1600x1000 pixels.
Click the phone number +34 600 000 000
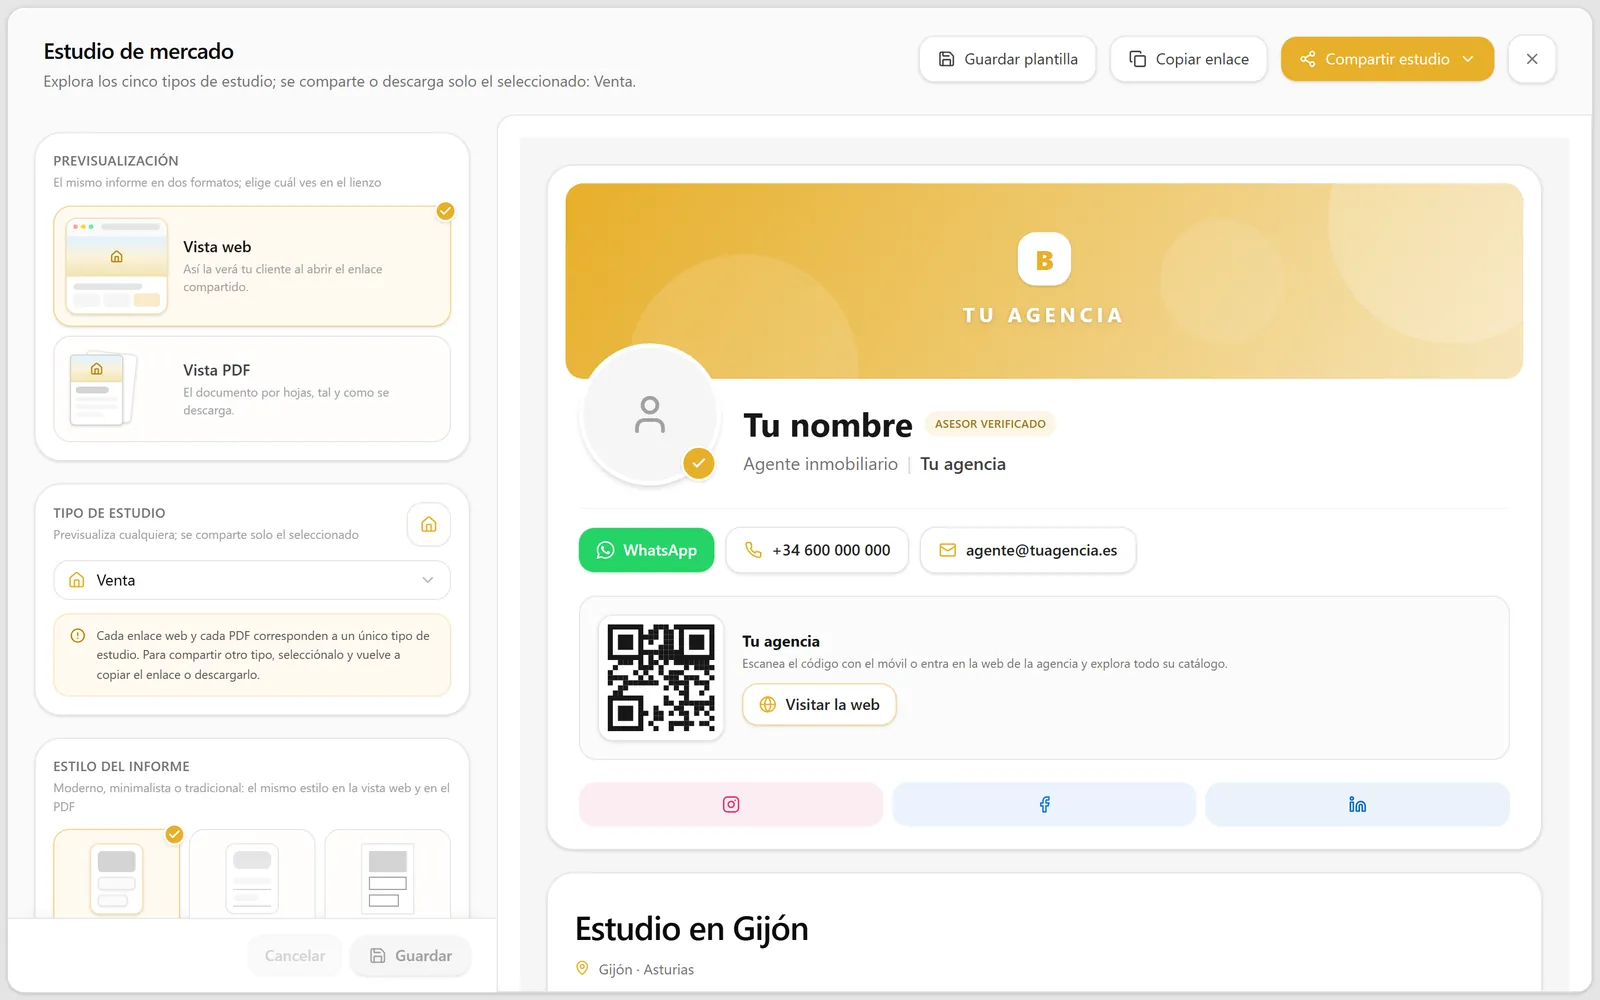pos(817,550)
